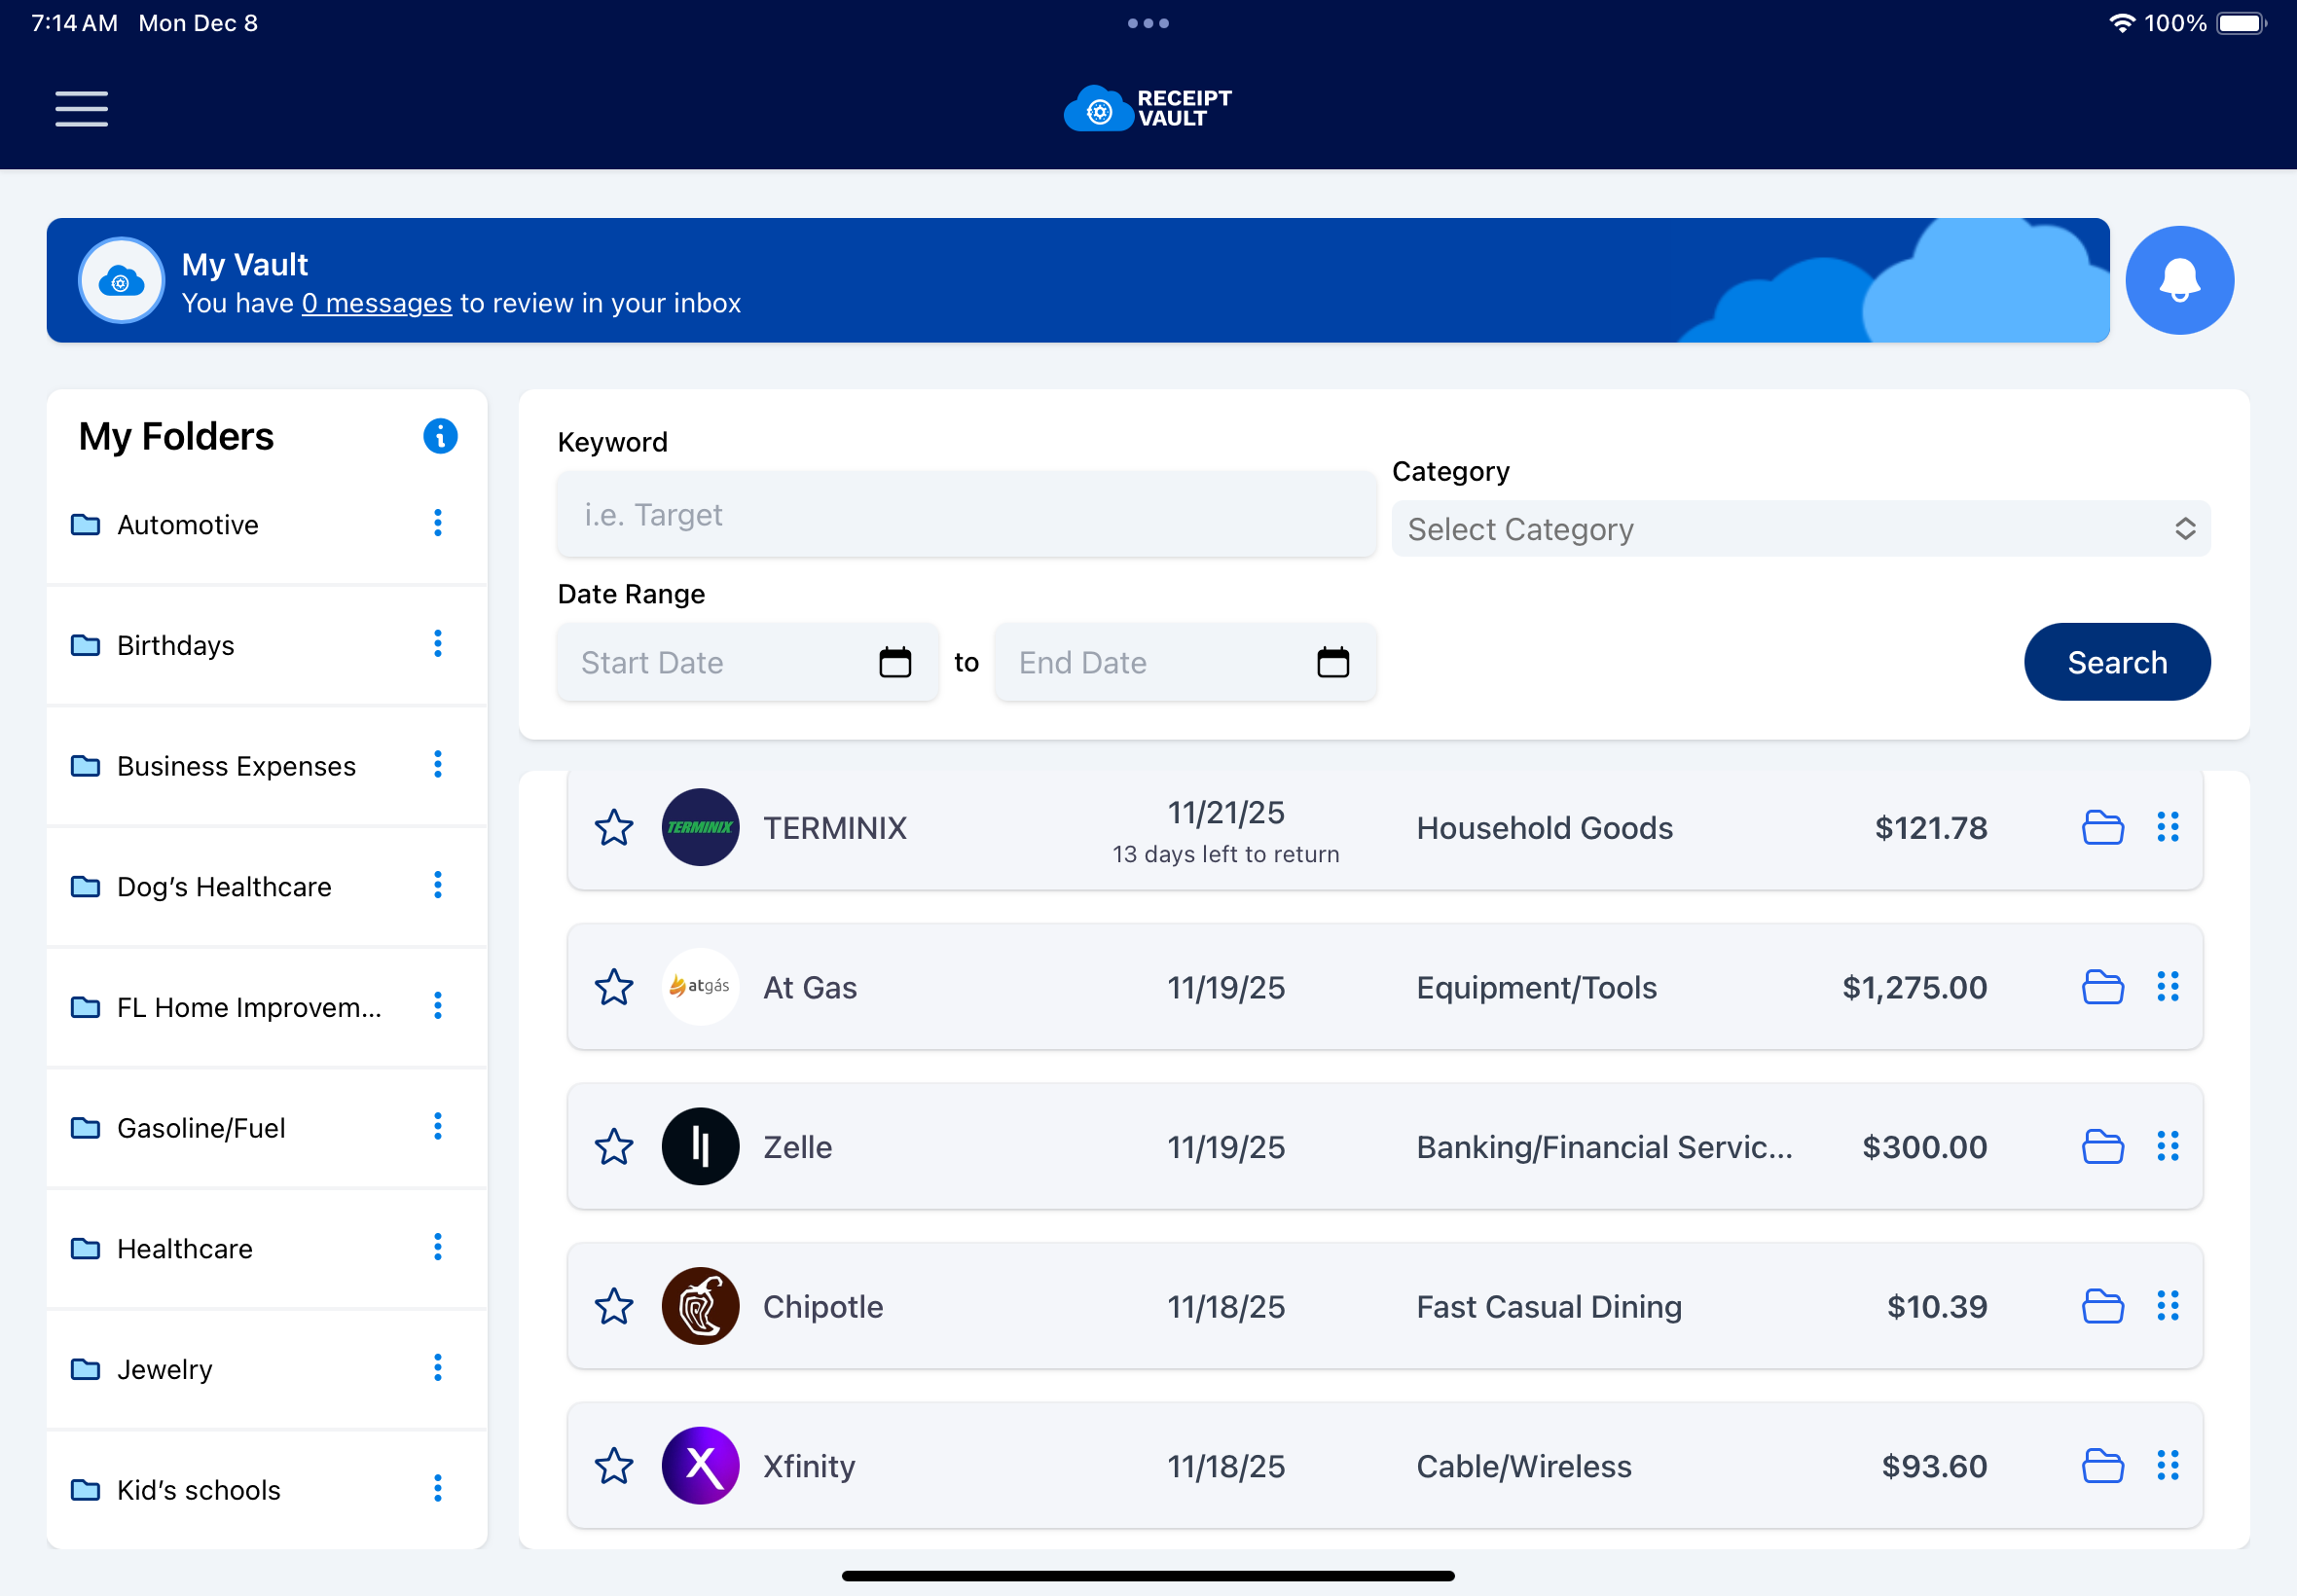Open the hamburger navigation menu

click(x=81, y=108)
